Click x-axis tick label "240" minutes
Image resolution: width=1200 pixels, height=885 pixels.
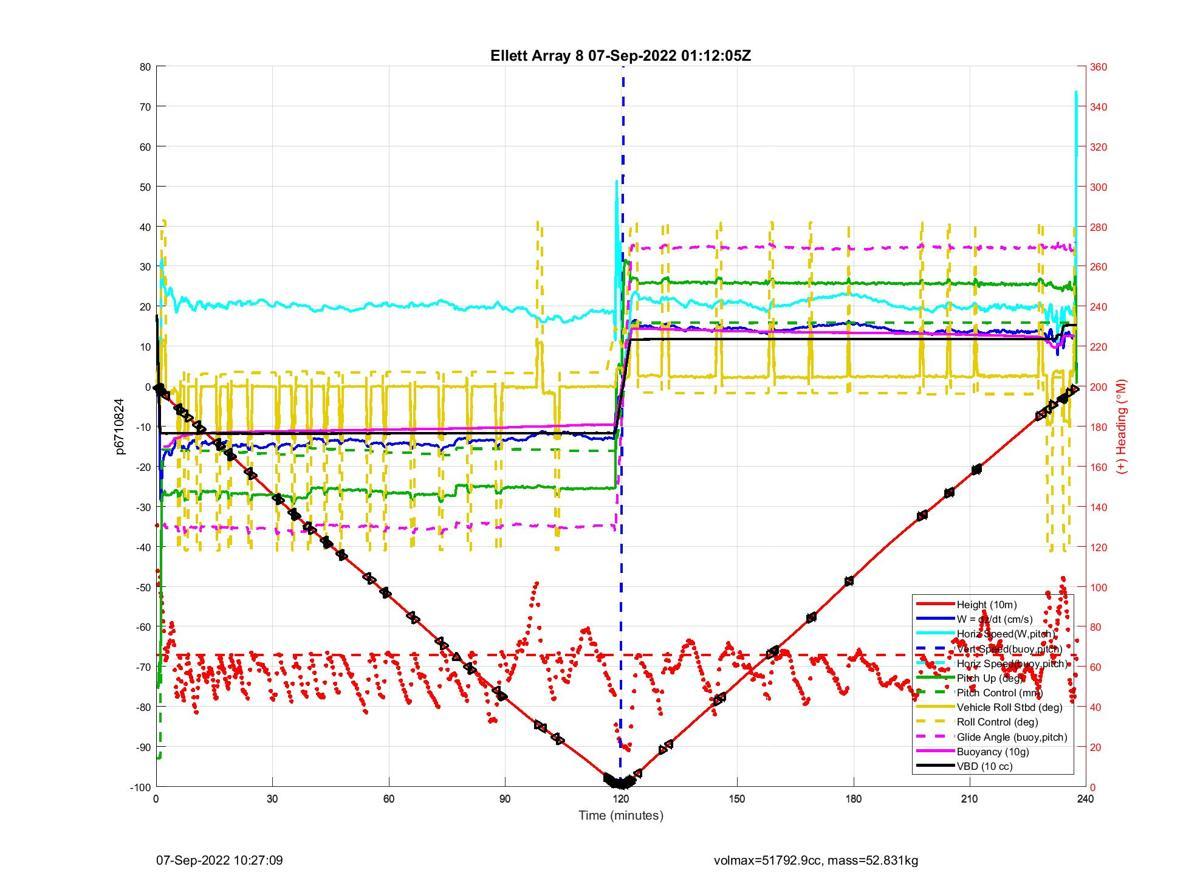click(1085, 799)
